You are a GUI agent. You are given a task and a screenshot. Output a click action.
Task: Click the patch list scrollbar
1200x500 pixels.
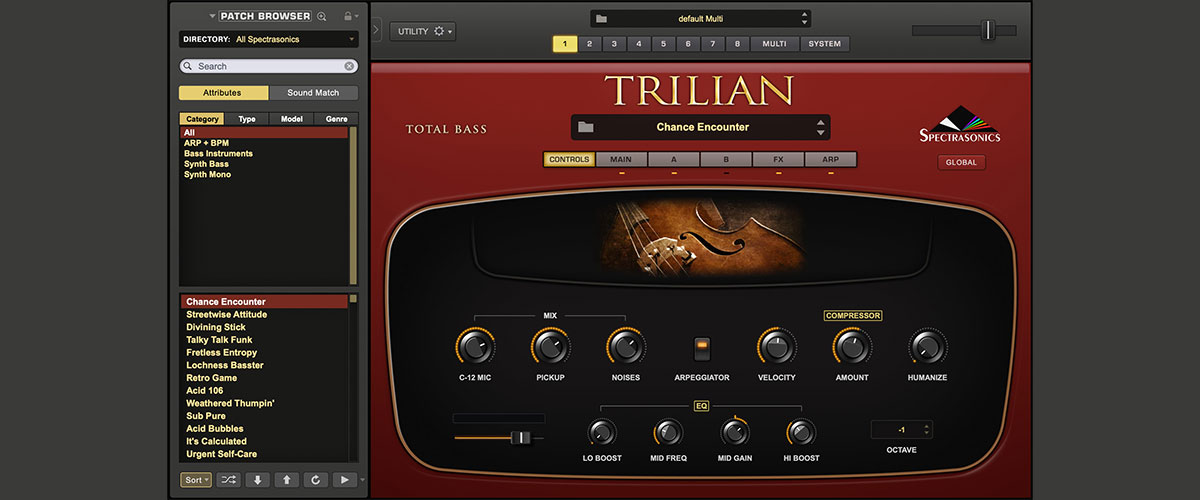(x=353, y=376)
